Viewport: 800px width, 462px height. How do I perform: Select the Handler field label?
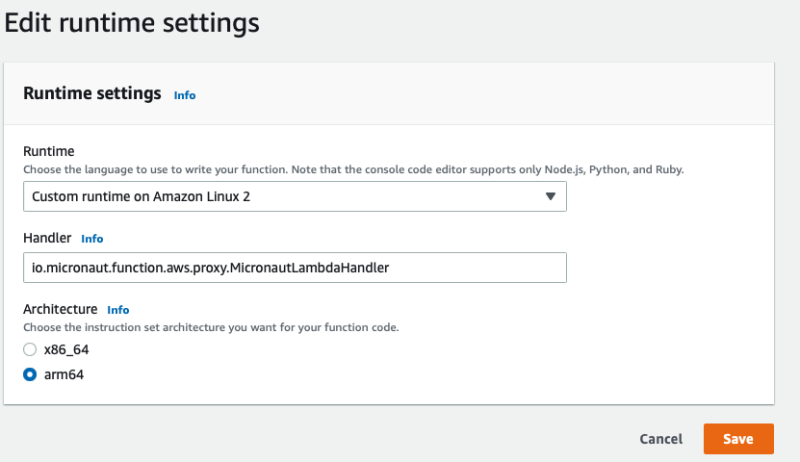point(47,238)
